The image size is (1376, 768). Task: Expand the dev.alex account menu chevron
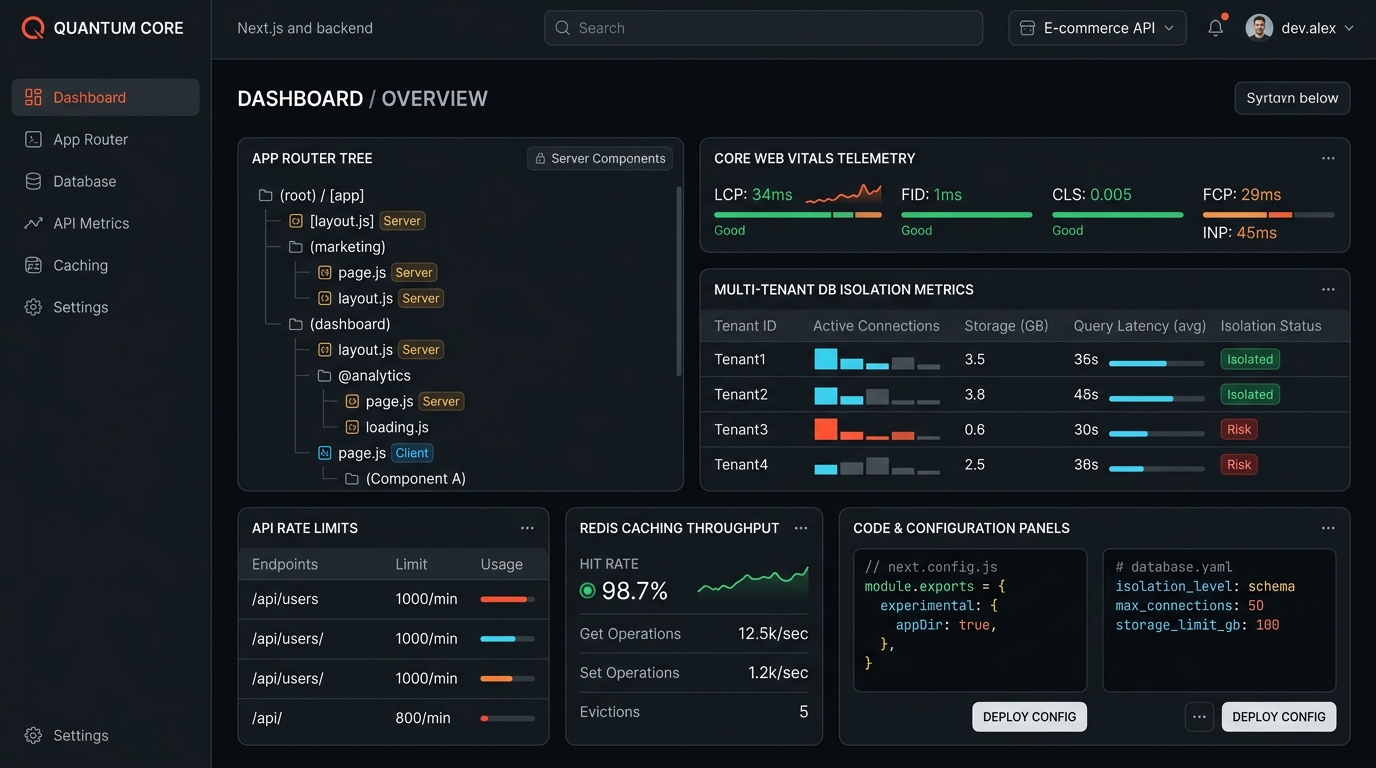(1348, 28)
